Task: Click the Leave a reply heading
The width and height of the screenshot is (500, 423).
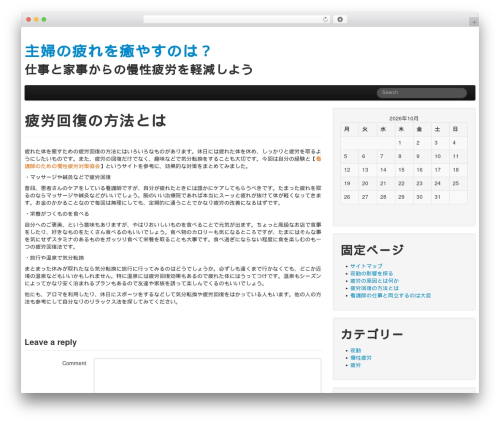Action: click(51, 342)
